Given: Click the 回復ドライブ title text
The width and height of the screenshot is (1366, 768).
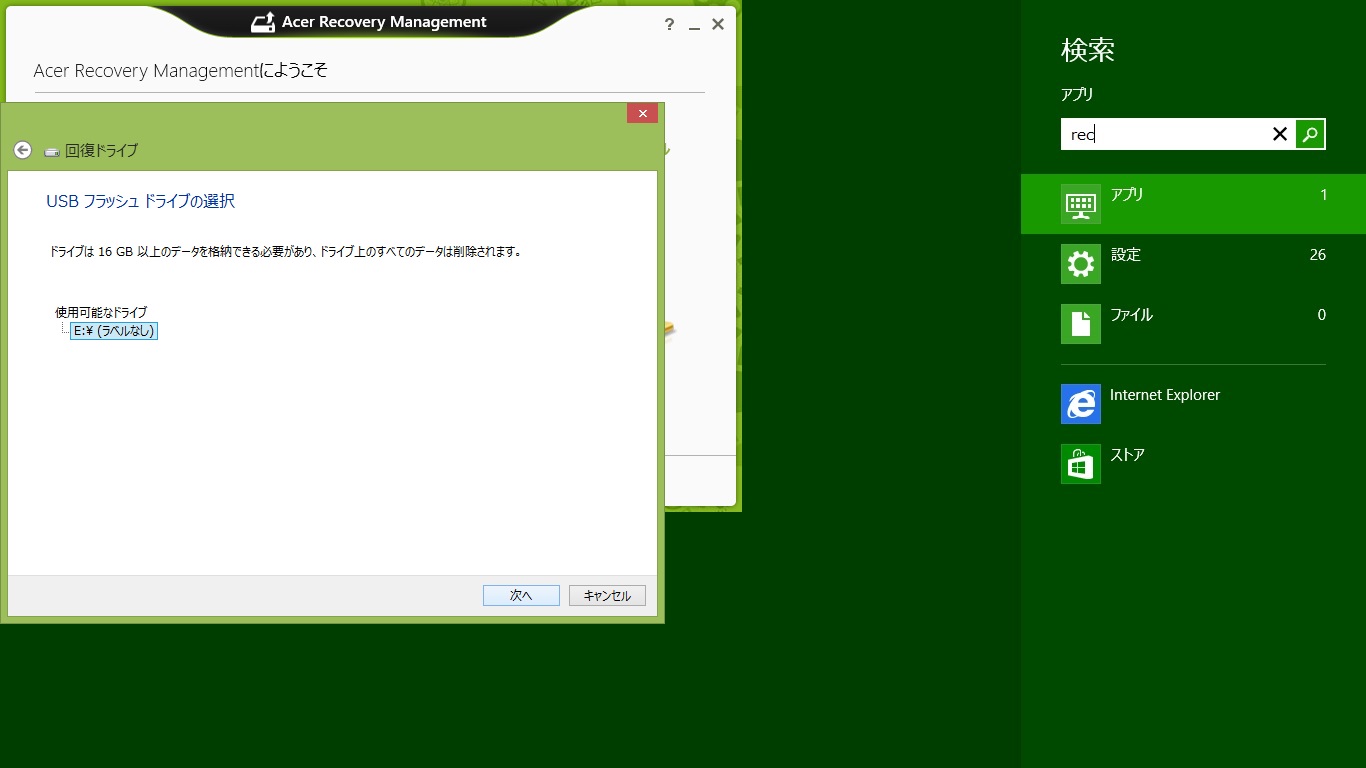Looking at the screenshot, I should click(101, 151).
